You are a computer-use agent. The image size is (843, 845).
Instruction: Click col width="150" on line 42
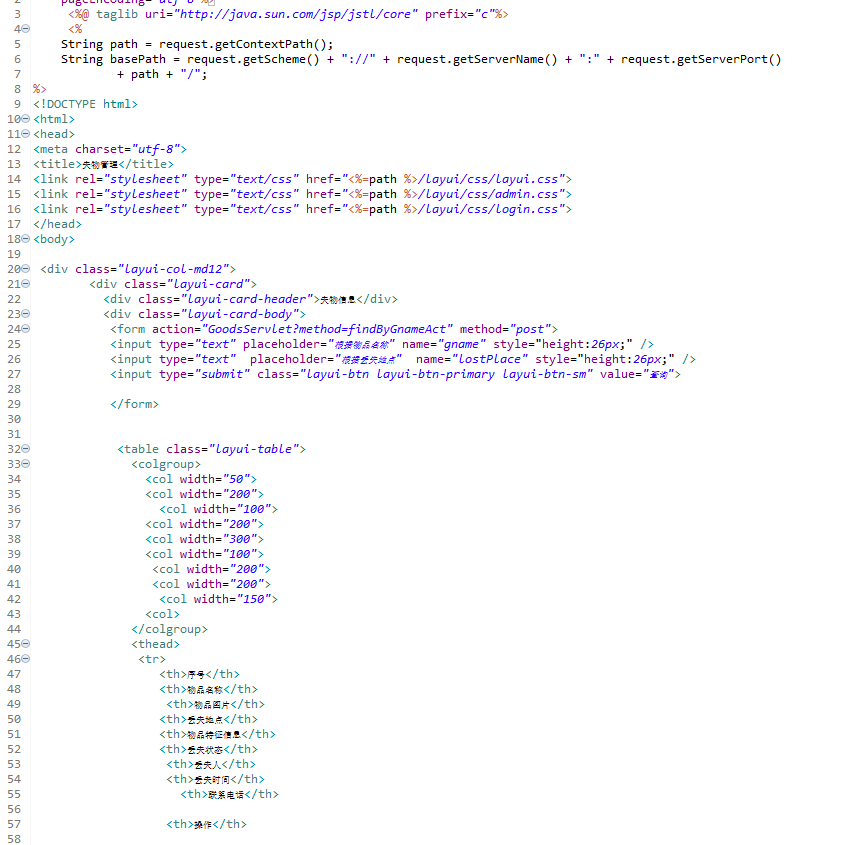218,599
